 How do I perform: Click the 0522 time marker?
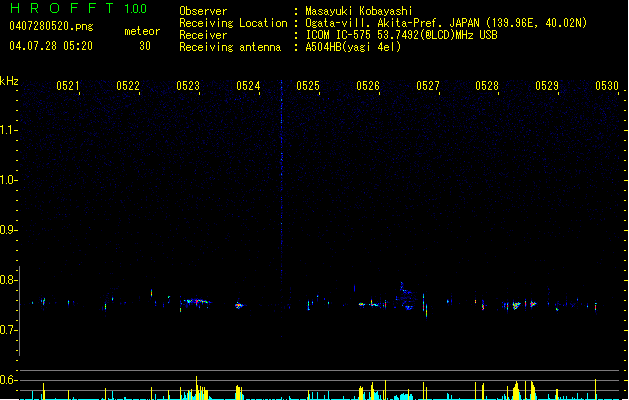click(128, 86)
